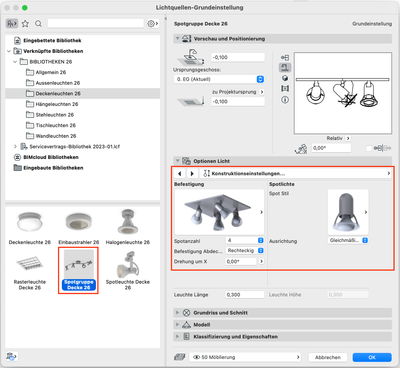
Task: Click the Klassifizierung und Eigenschaften icon
Action: pyautogui.click(x=187, y=337)
